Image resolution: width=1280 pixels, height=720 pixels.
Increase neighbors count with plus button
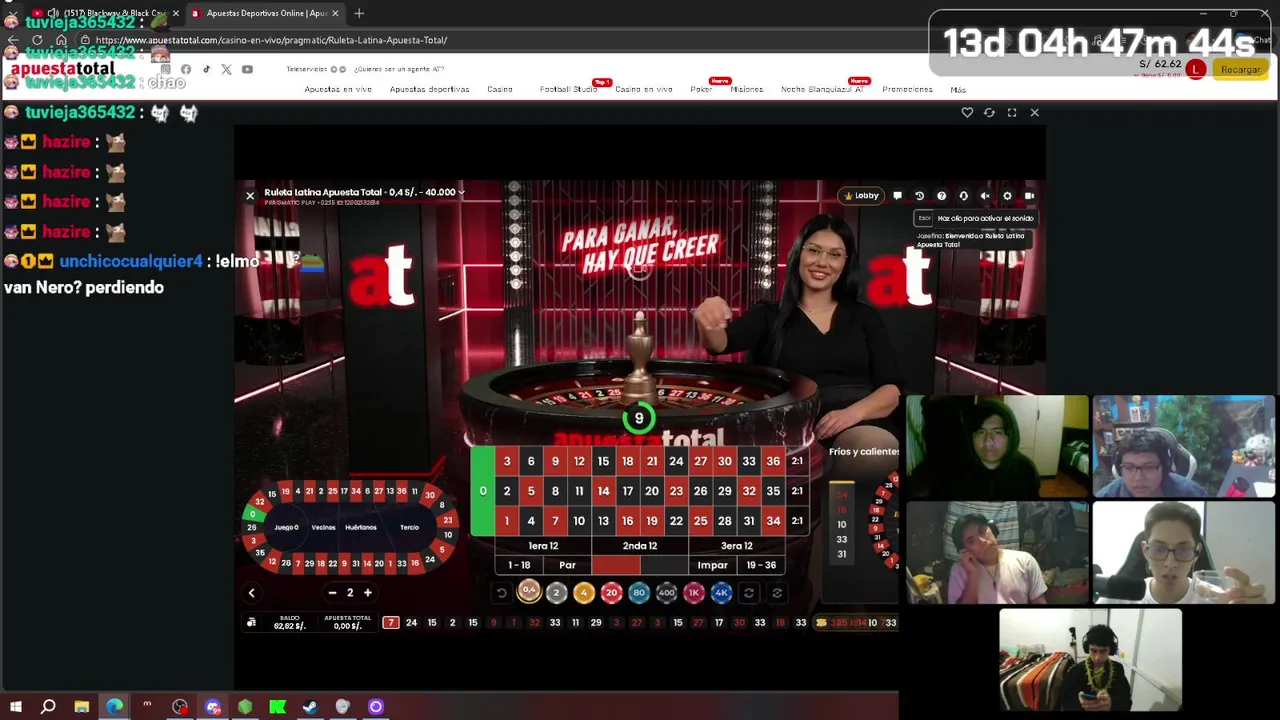click(367, 593)
